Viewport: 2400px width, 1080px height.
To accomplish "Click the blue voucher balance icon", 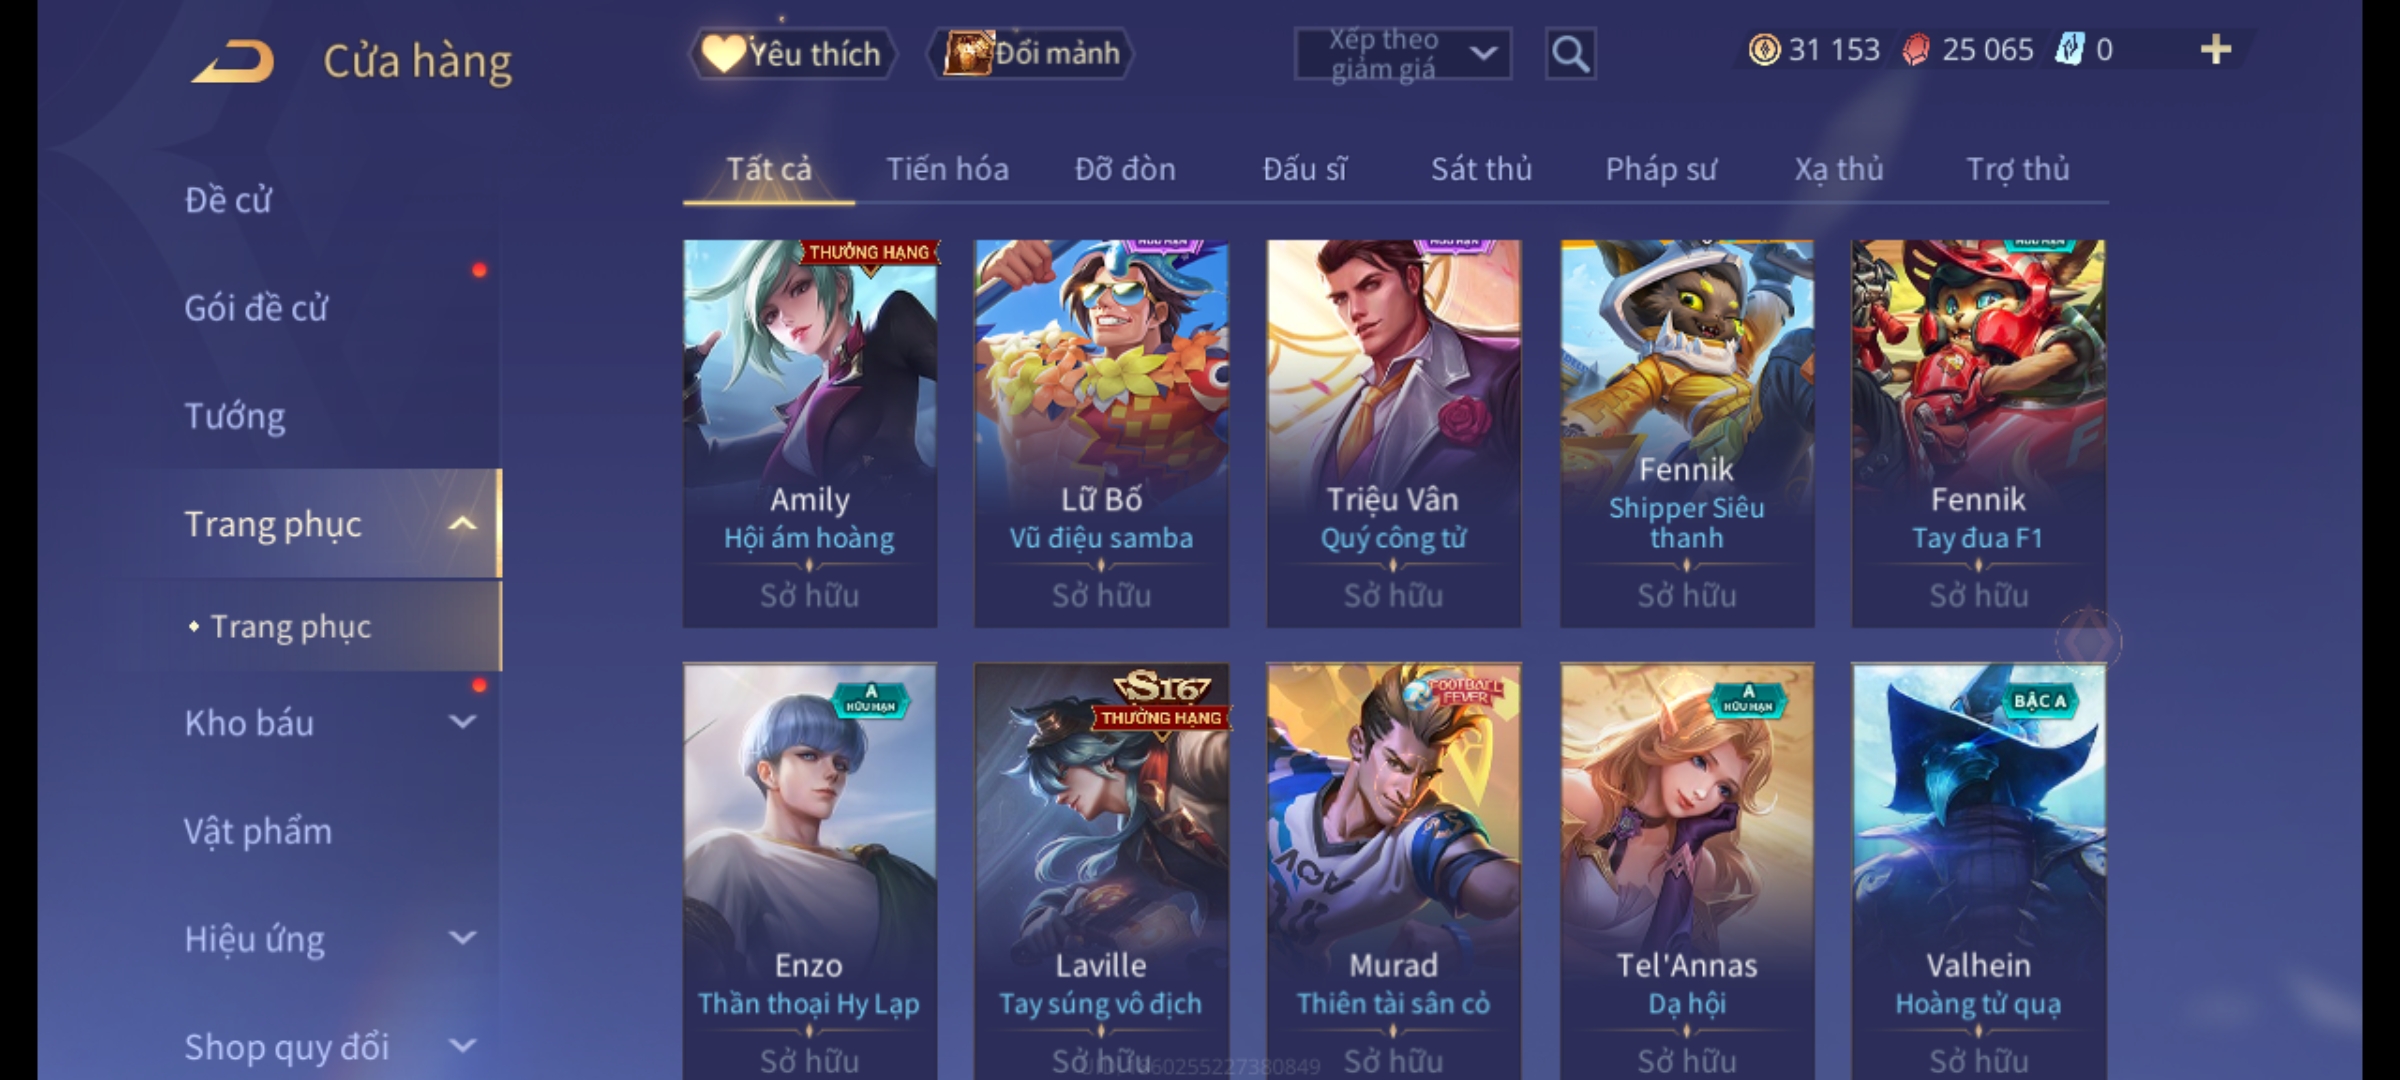I will coord(2068,50).
